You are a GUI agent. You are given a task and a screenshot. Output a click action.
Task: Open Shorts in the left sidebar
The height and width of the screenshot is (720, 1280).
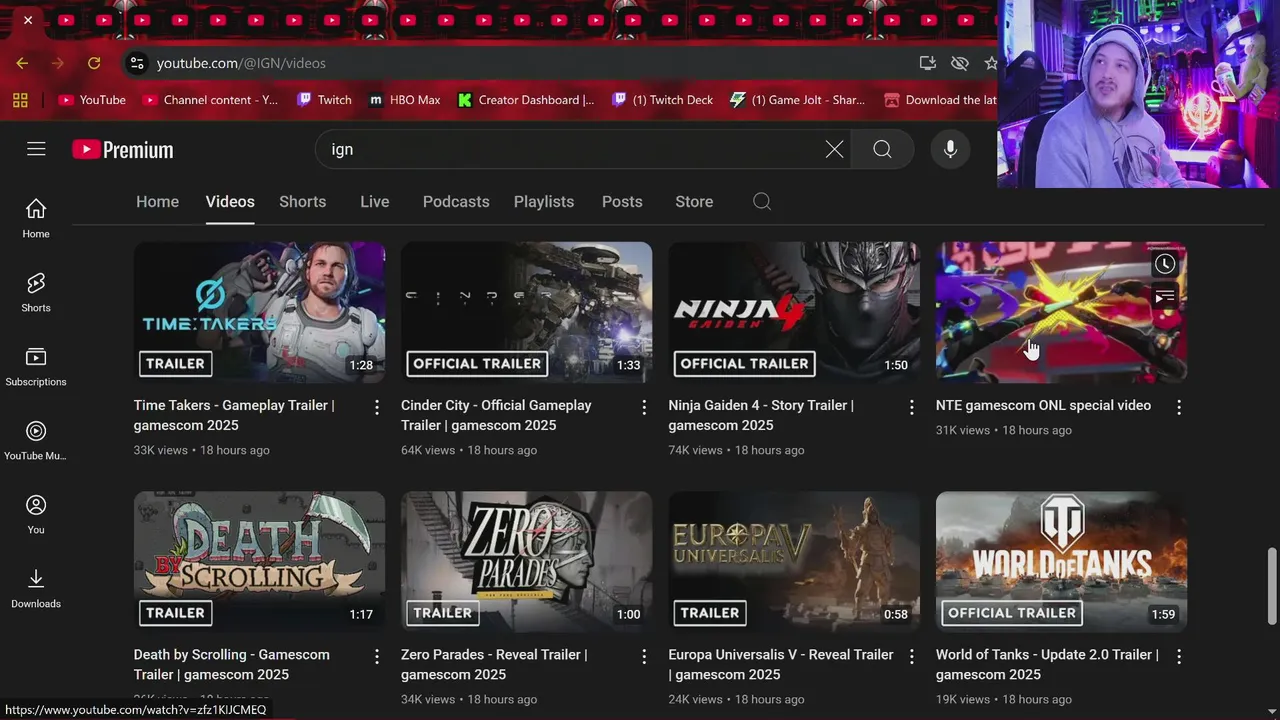(36, 293)
